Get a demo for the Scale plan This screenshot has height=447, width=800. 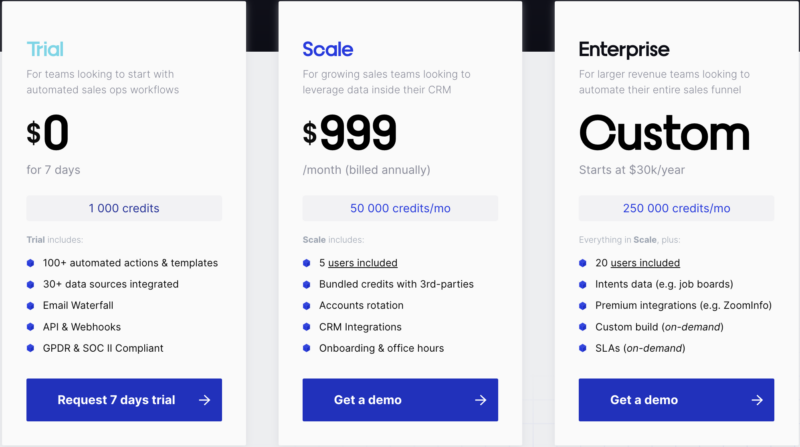pyautogui.click(x=400, y=400)
